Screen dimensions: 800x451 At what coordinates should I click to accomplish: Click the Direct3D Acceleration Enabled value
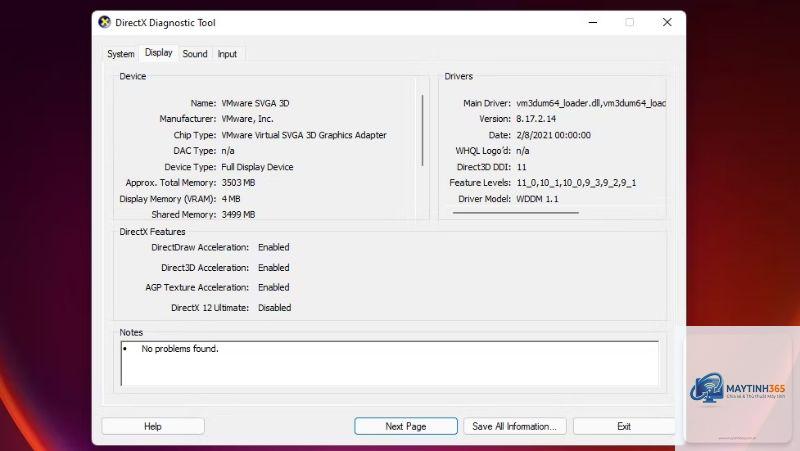(x=273, y=268)
